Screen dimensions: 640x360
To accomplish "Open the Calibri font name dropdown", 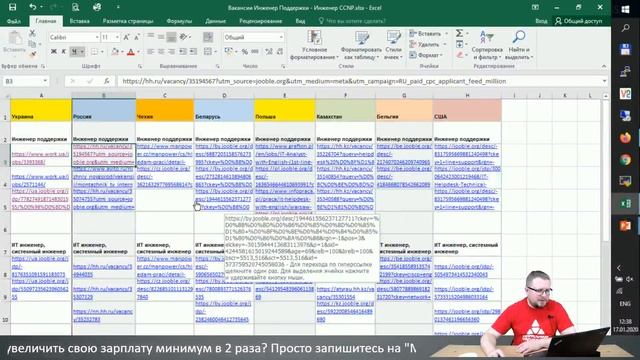I will coord(97,37).
